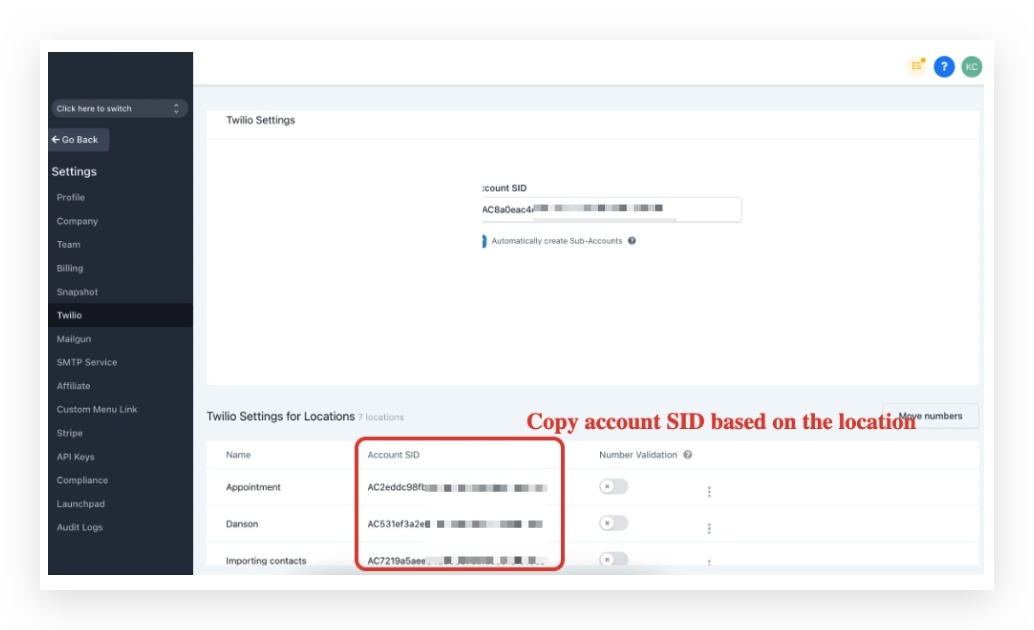Open the notifications list icon
Image resolution: width=1034 pixels, height=630 pixels.
pyautogui.click(x=917, y=65)
